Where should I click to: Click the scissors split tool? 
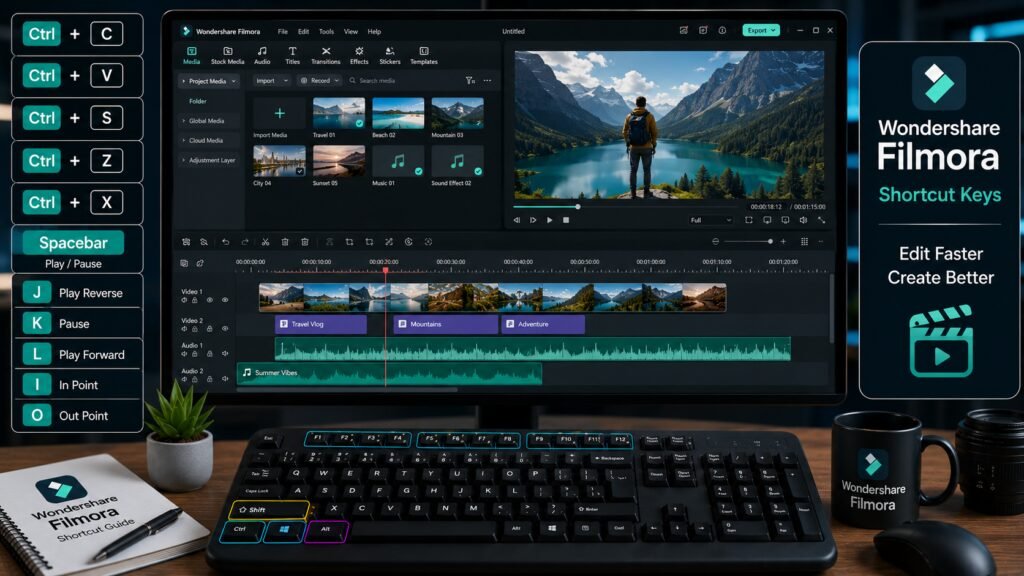265,242
